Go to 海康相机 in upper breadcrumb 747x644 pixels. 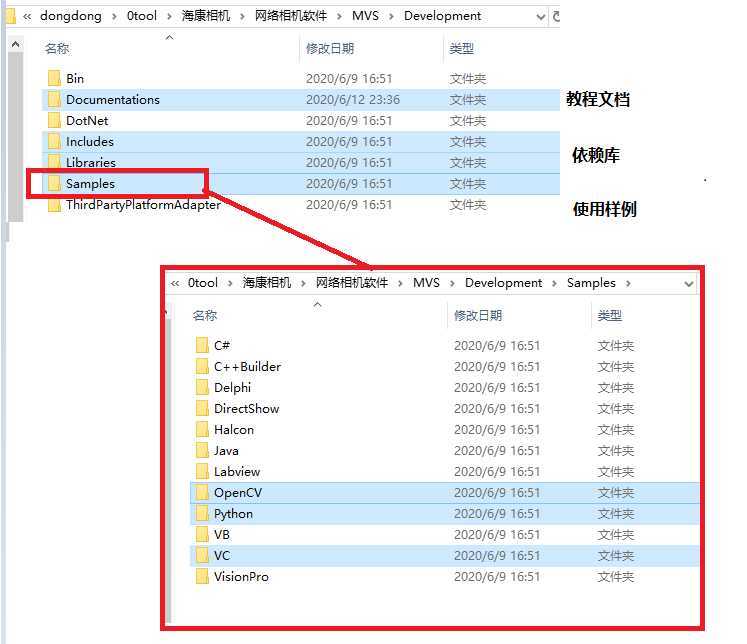coord(206,16)
